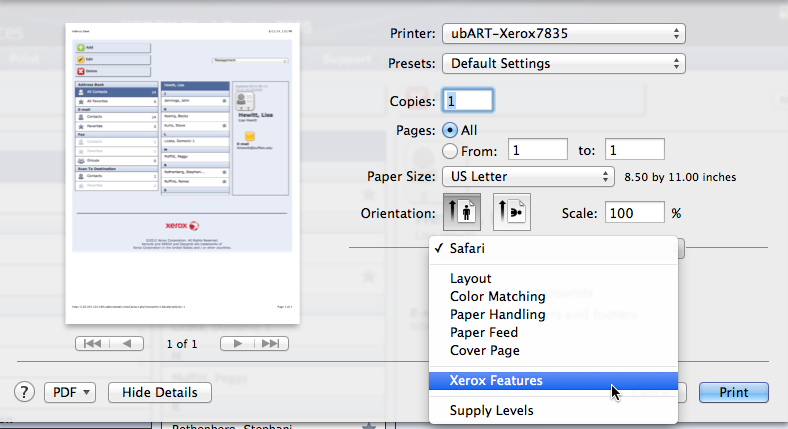Expand the Paper Size US Letter dropdown

[528, 177]
